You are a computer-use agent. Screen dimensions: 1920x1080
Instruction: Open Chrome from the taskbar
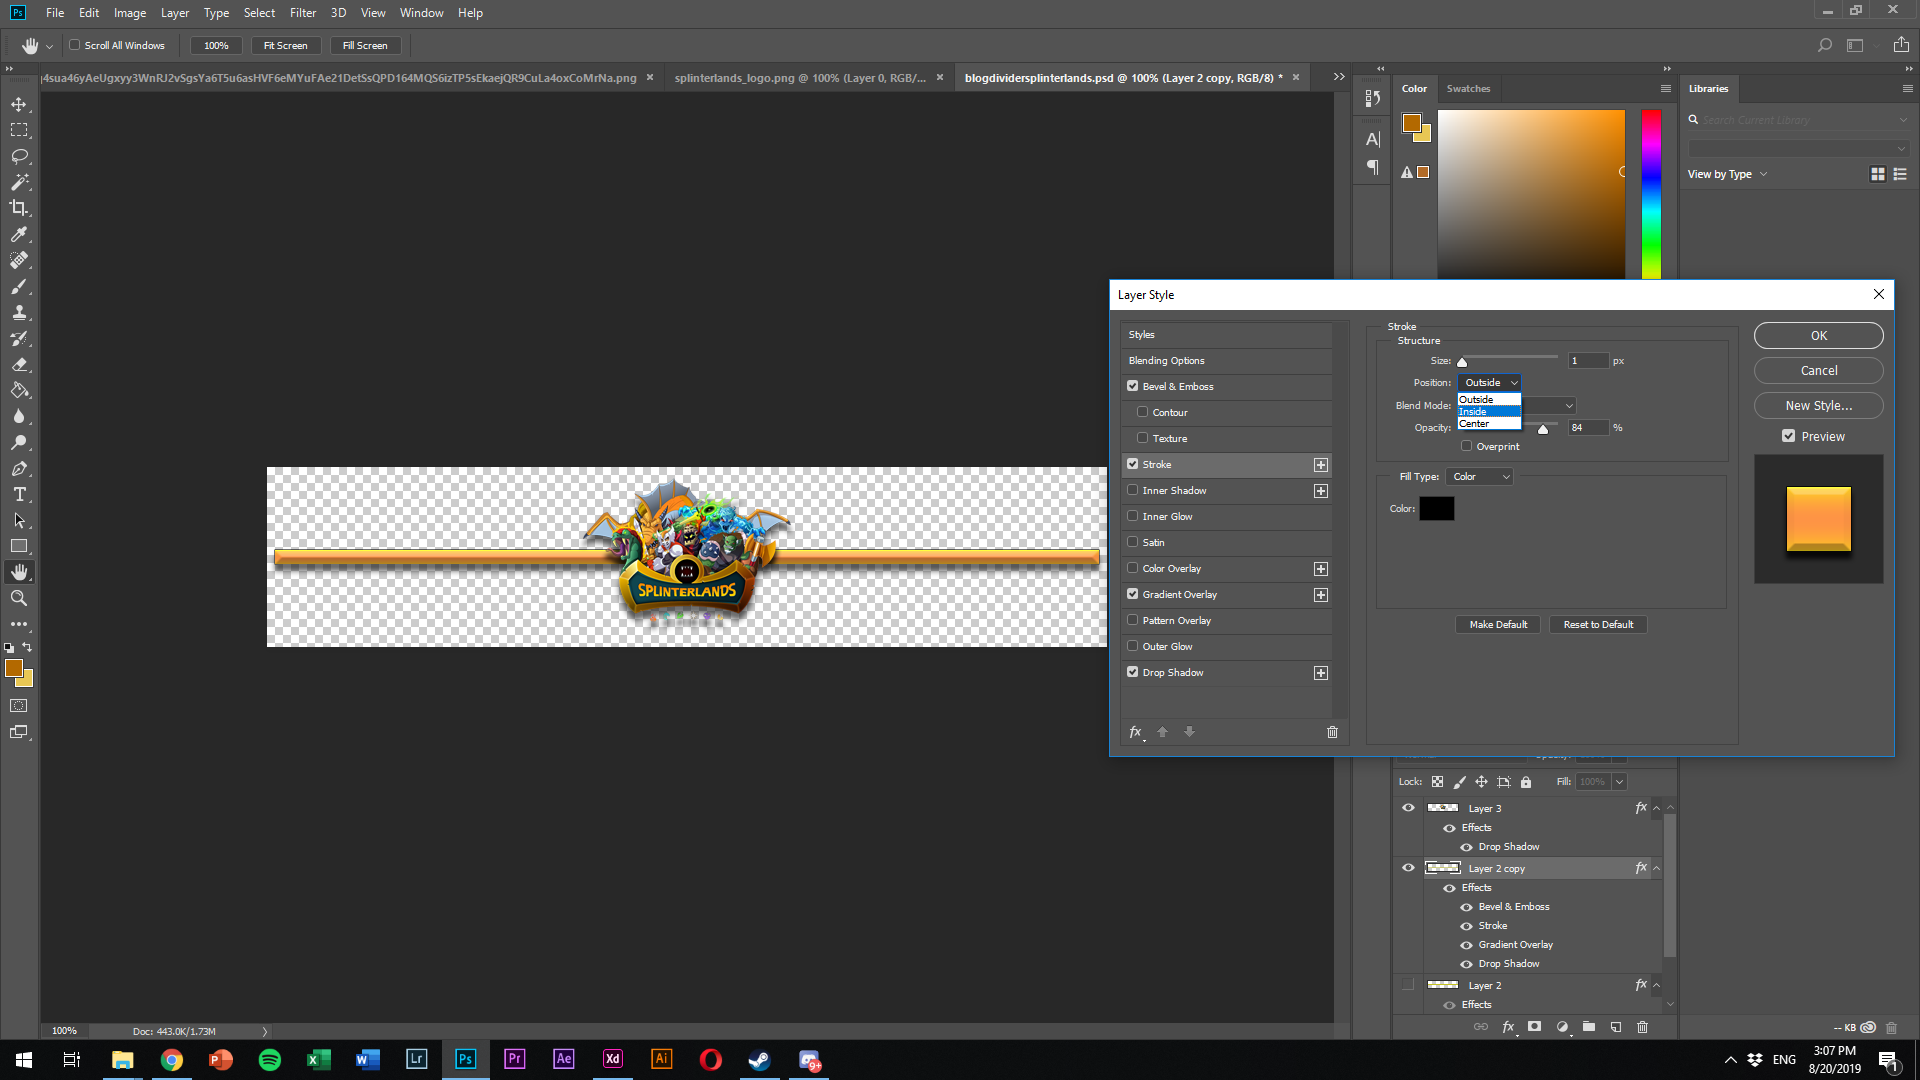[x=172, y=1059]
